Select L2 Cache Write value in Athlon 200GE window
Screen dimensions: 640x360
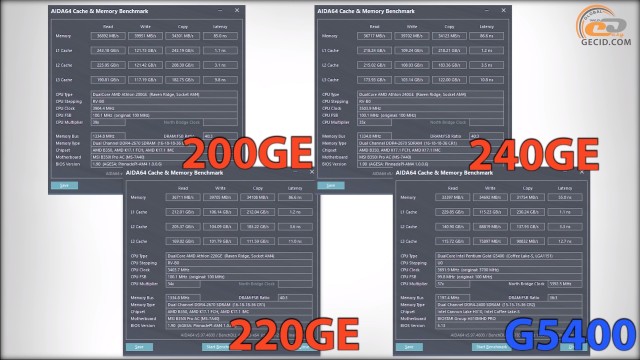pos(145,65)
